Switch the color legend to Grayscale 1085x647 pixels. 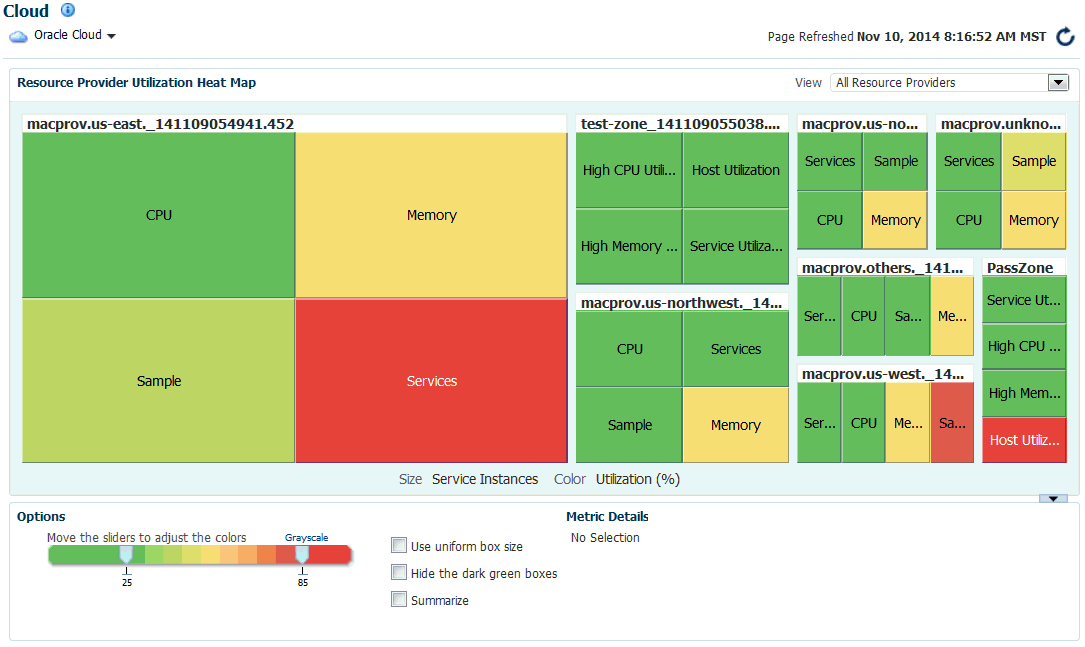pos(306,537)
